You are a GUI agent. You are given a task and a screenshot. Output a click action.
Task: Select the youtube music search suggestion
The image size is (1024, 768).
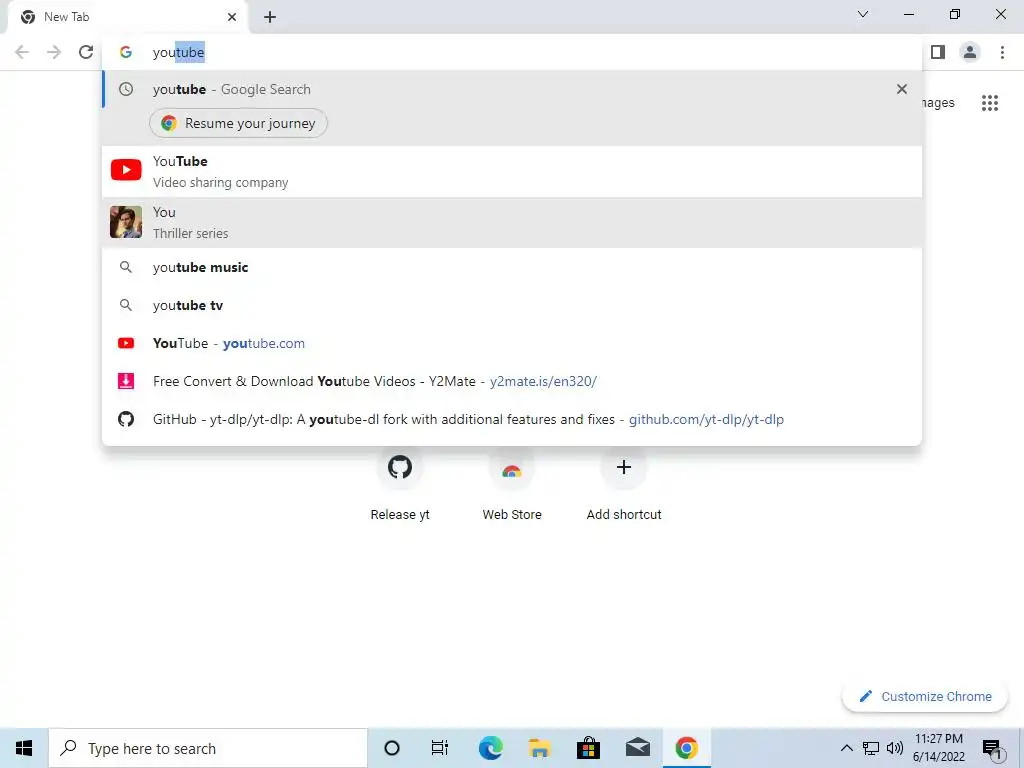(x=512, y=267)
